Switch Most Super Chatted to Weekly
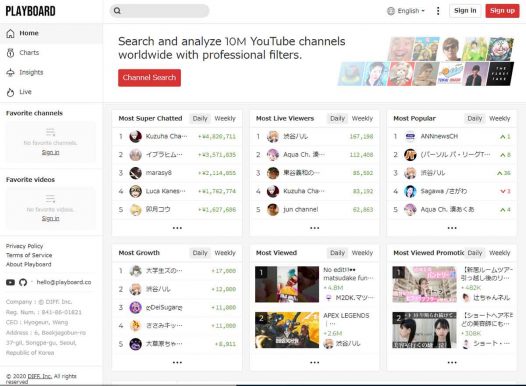Viewport: 526px width, 386px height. coord(225,118)
